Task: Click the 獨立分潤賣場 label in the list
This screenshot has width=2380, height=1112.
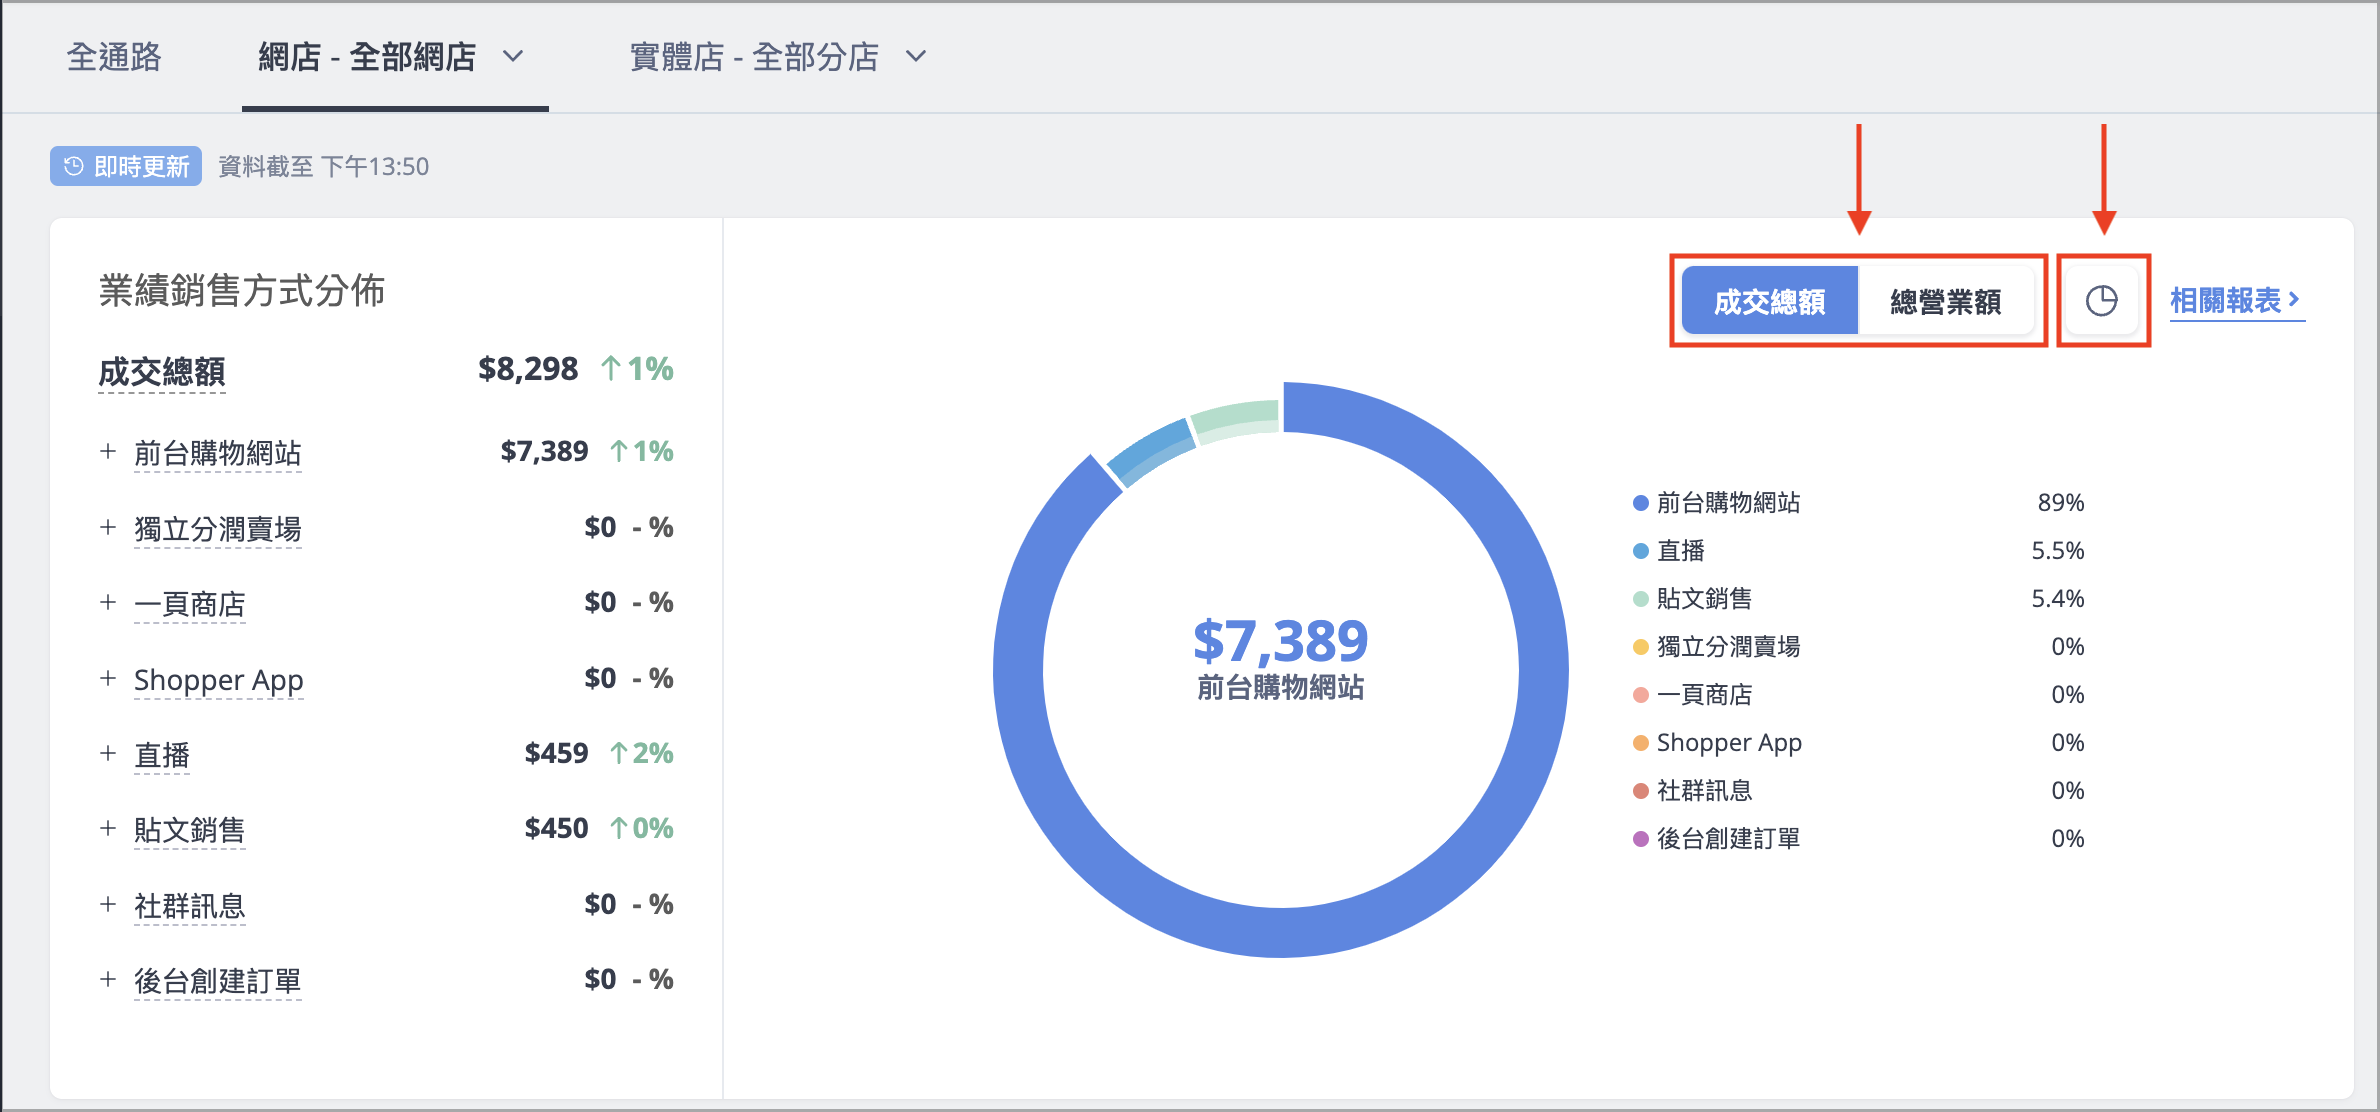Action: pos(218,528)
